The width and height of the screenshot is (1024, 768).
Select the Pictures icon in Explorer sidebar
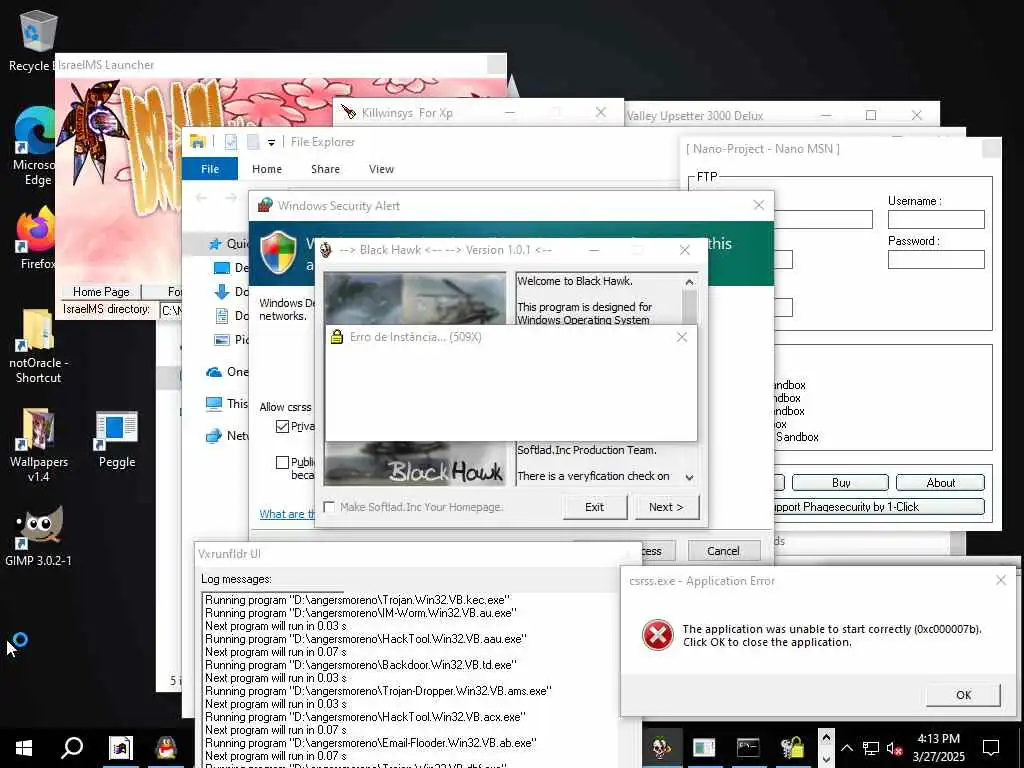(x=222, y=340)
